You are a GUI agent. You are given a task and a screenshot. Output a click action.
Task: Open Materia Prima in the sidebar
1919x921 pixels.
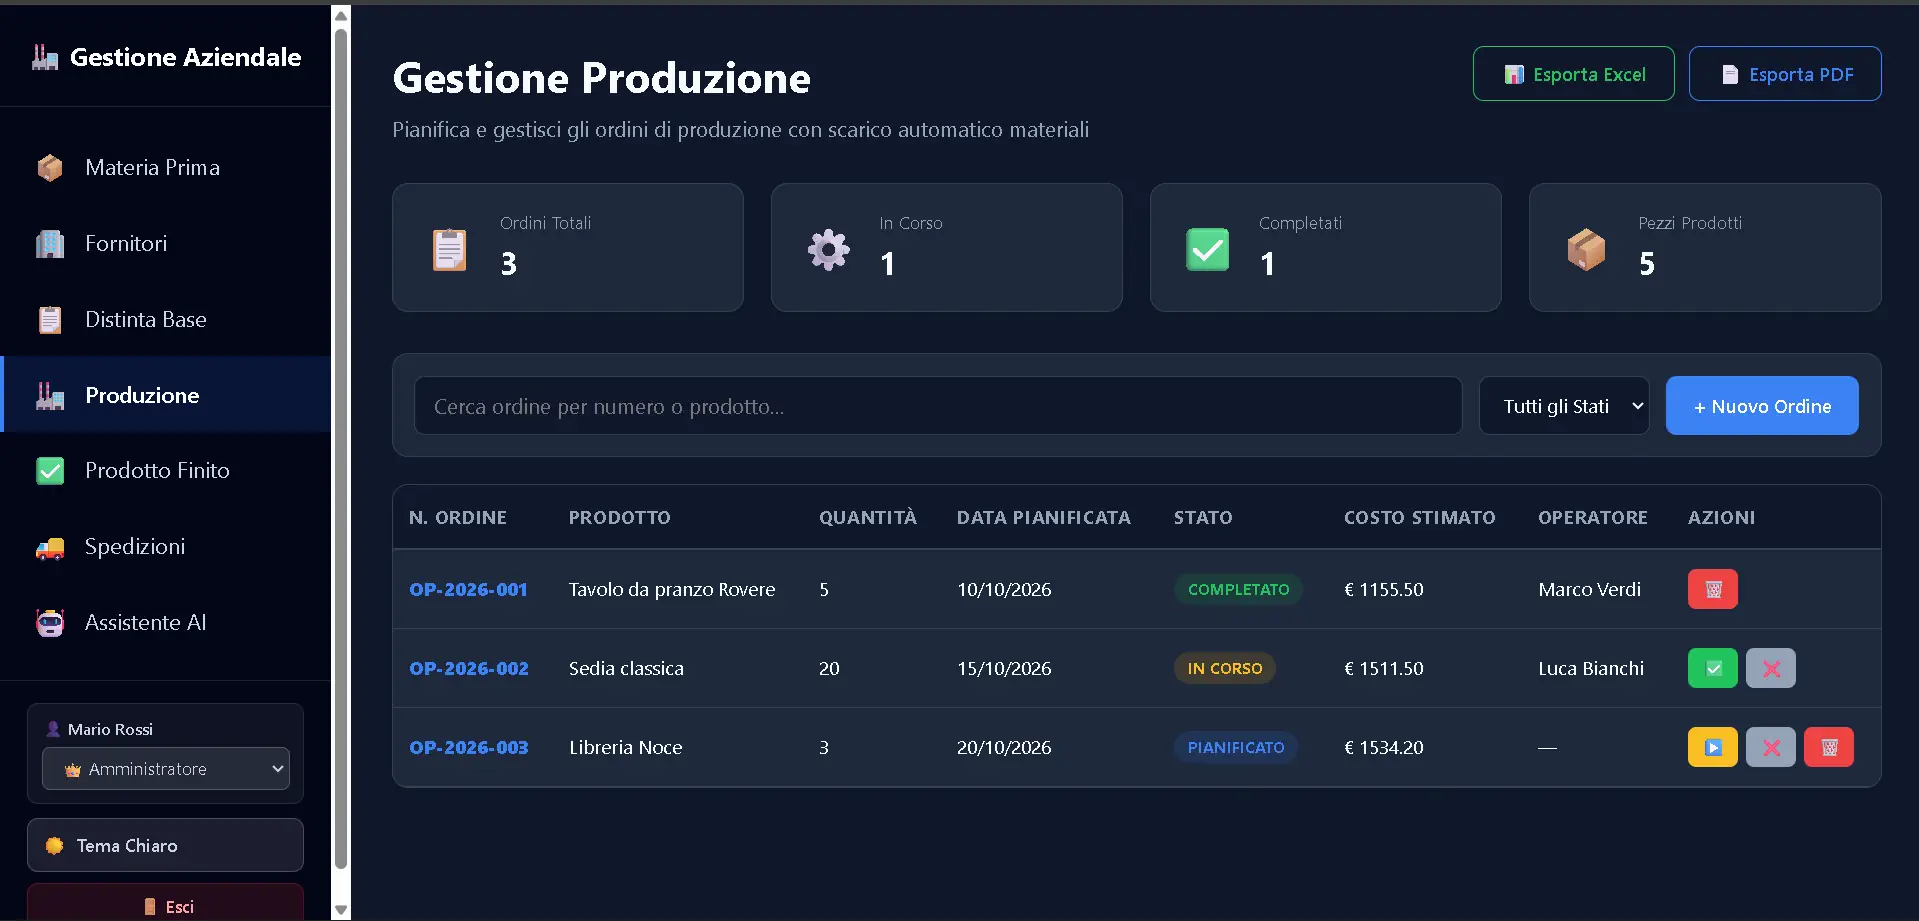tap(165, 167)
